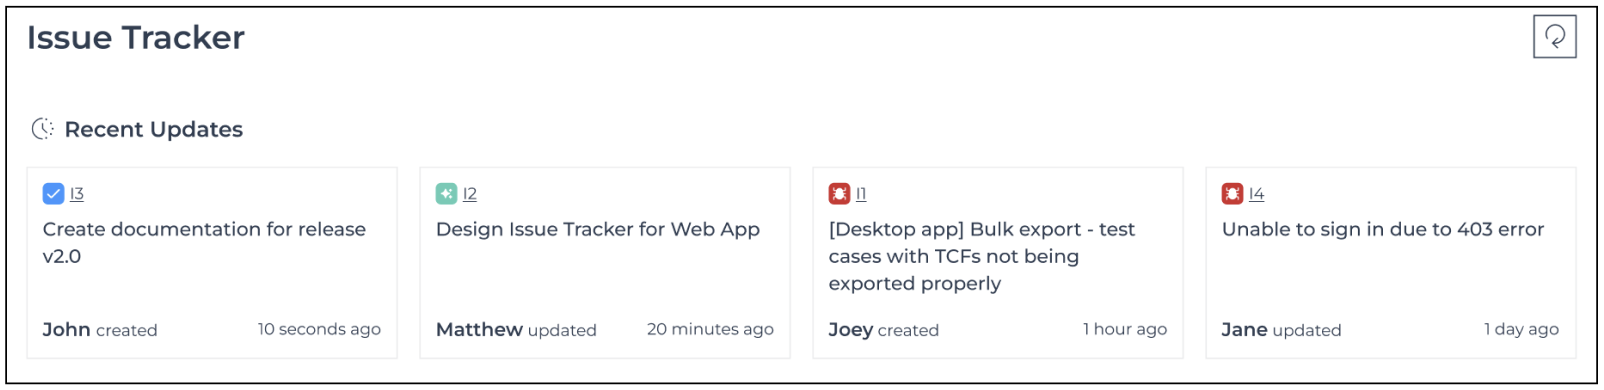Click the blue checkmark task icon for I3
1604x390 pixels.
pyautogui.click(x=54, y=194)
